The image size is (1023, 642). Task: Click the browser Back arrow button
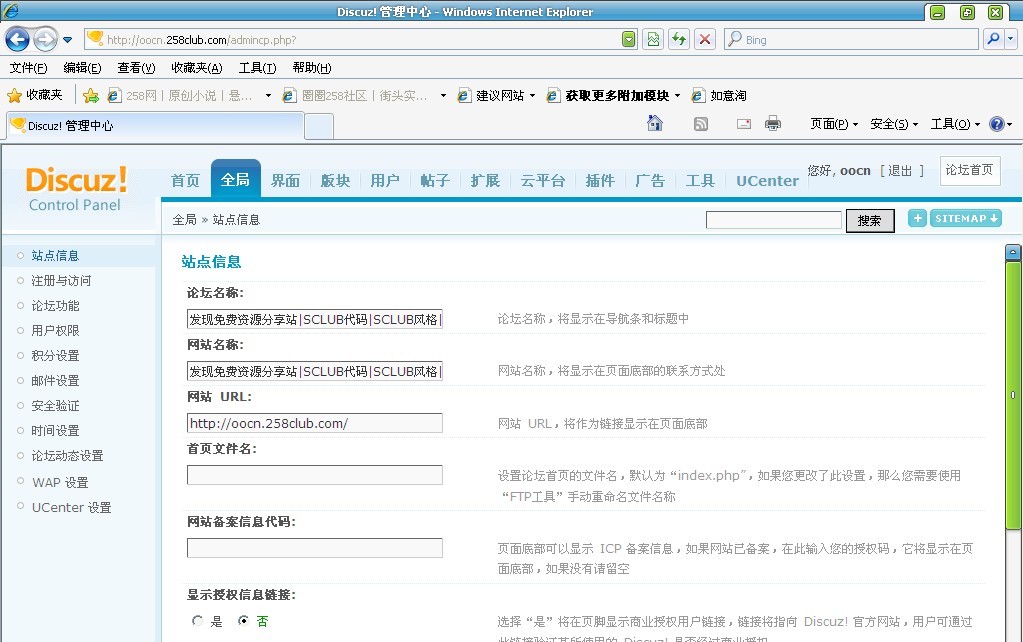pos(18,39)
